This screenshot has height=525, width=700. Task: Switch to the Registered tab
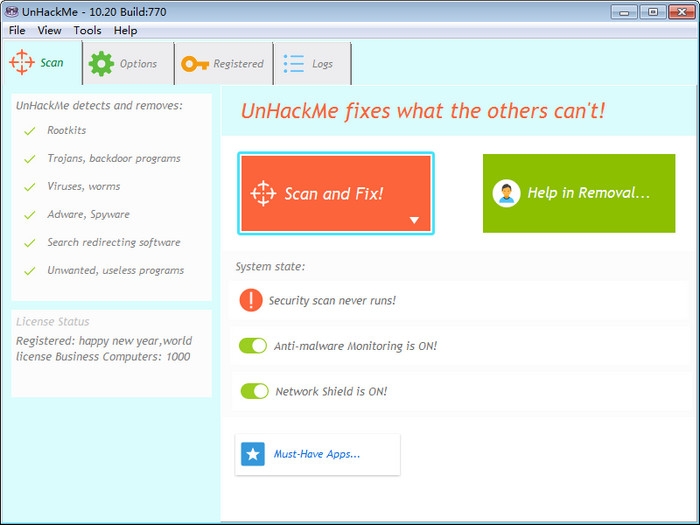point(224,64)
